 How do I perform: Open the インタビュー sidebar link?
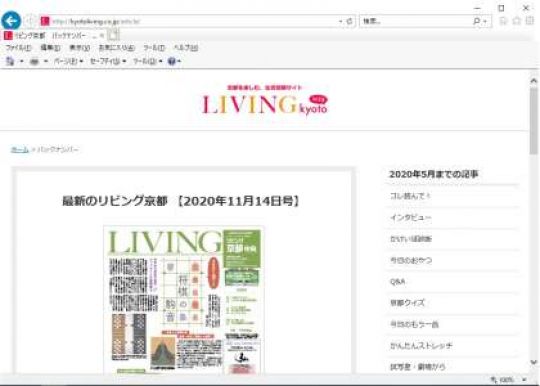(410, 217)
